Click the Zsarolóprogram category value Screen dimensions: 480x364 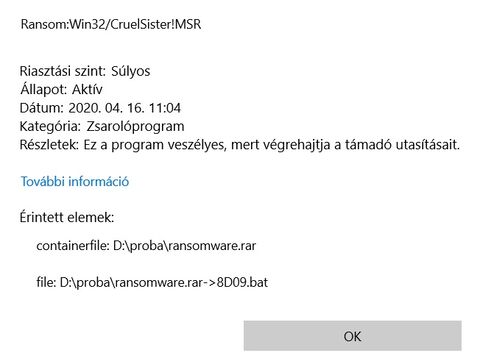135,127
